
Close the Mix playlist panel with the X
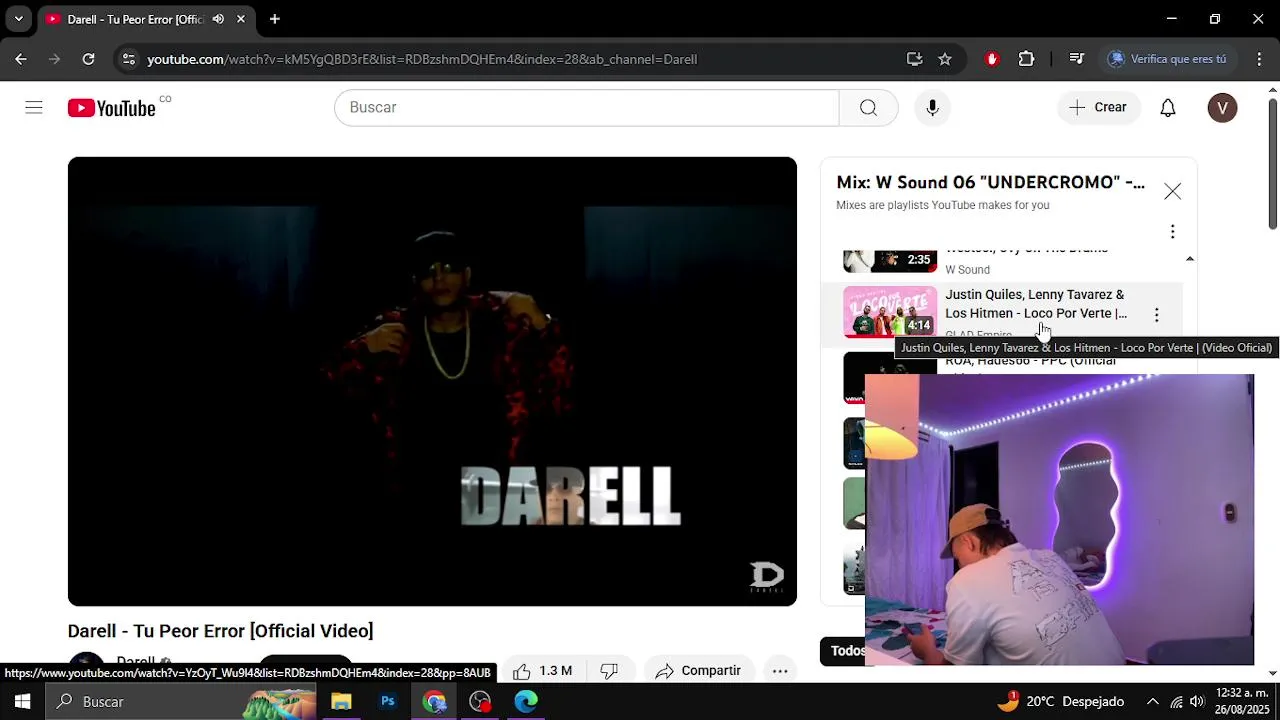pos(1172,191)
